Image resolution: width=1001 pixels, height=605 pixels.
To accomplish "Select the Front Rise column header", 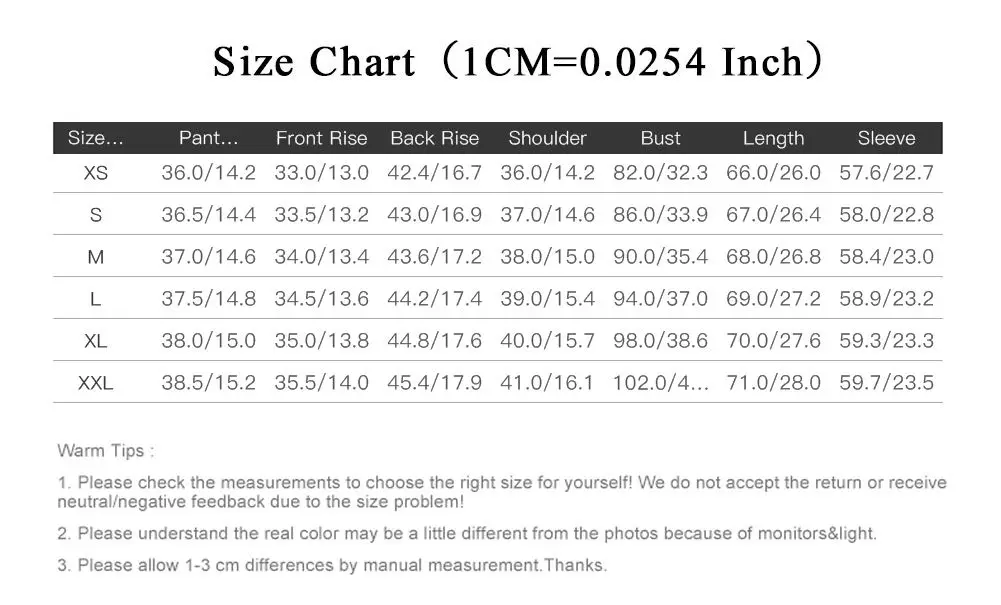I will pos(321,138).
